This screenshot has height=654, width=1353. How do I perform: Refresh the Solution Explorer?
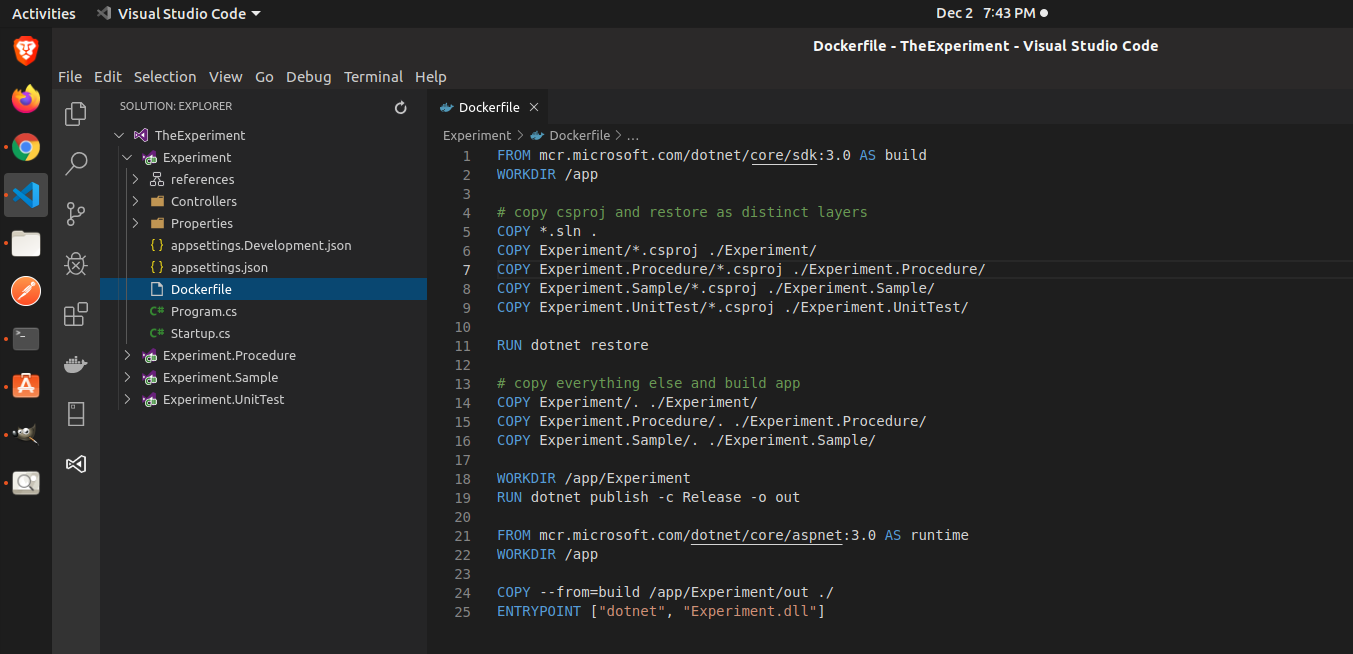pyautogui.click(x=401, y=107)
